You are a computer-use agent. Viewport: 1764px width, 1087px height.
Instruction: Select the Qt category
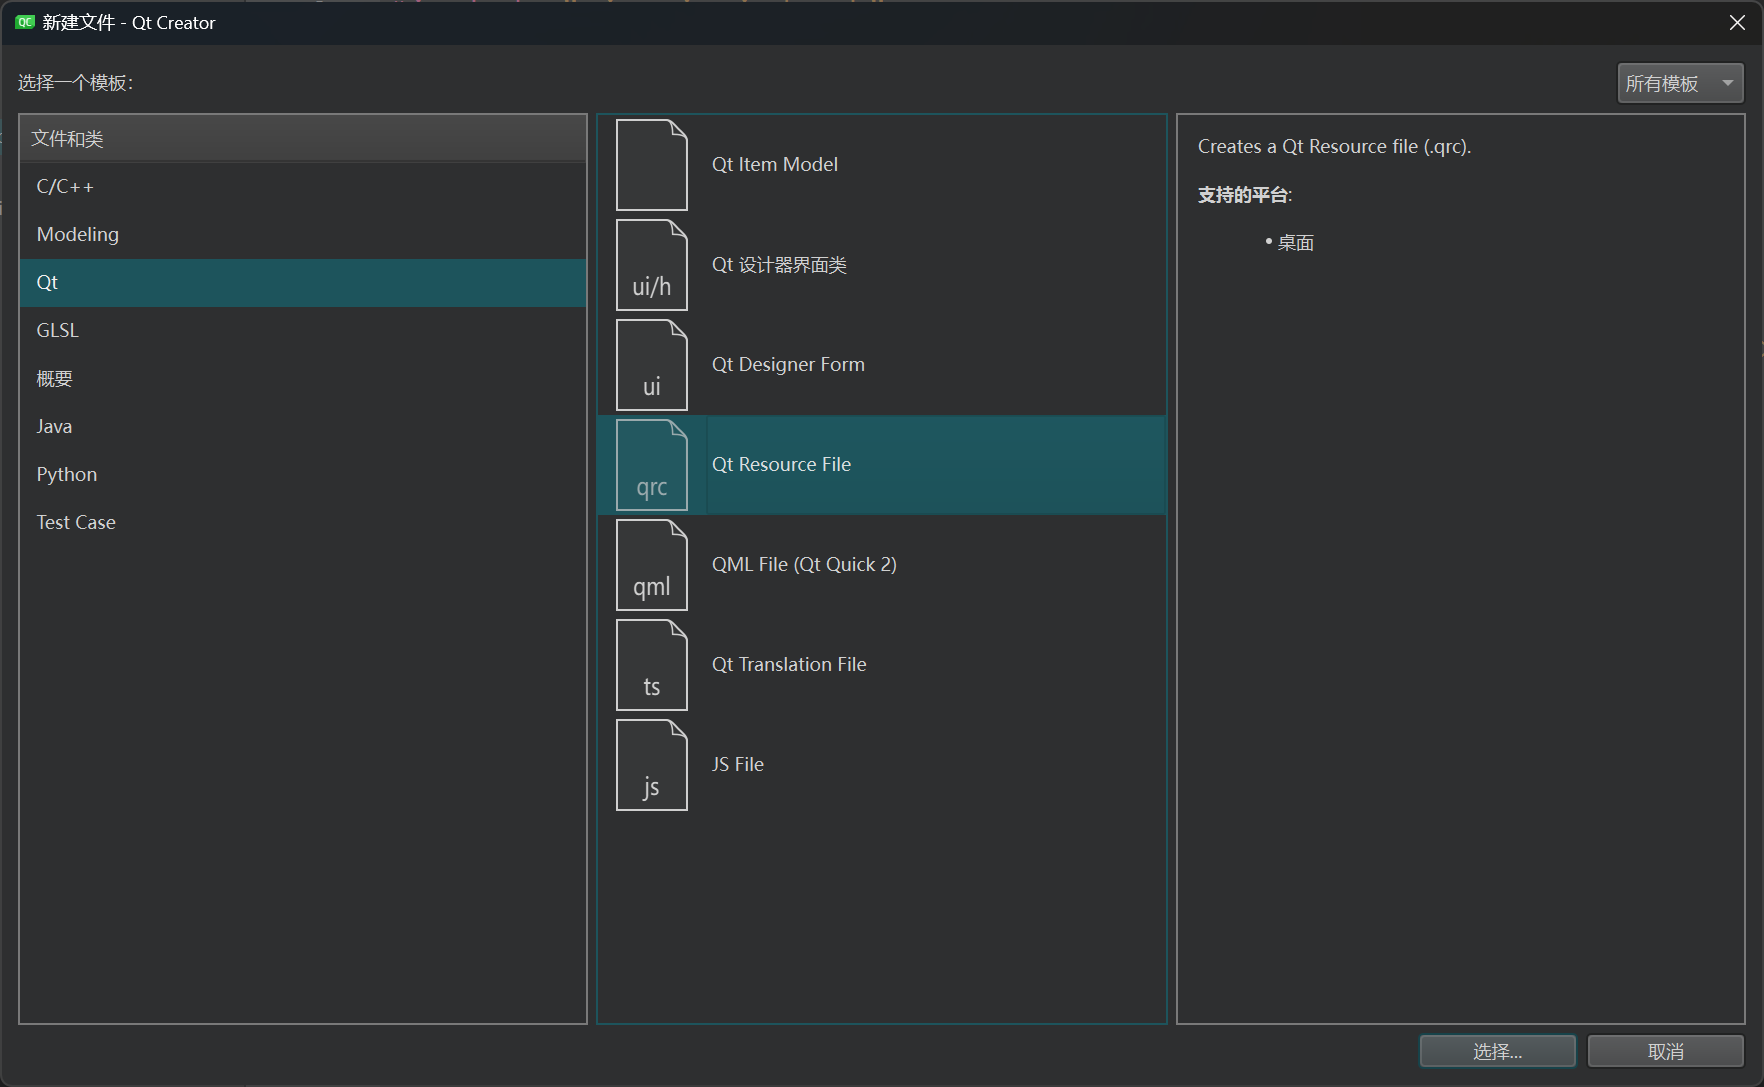pos(303,283)
